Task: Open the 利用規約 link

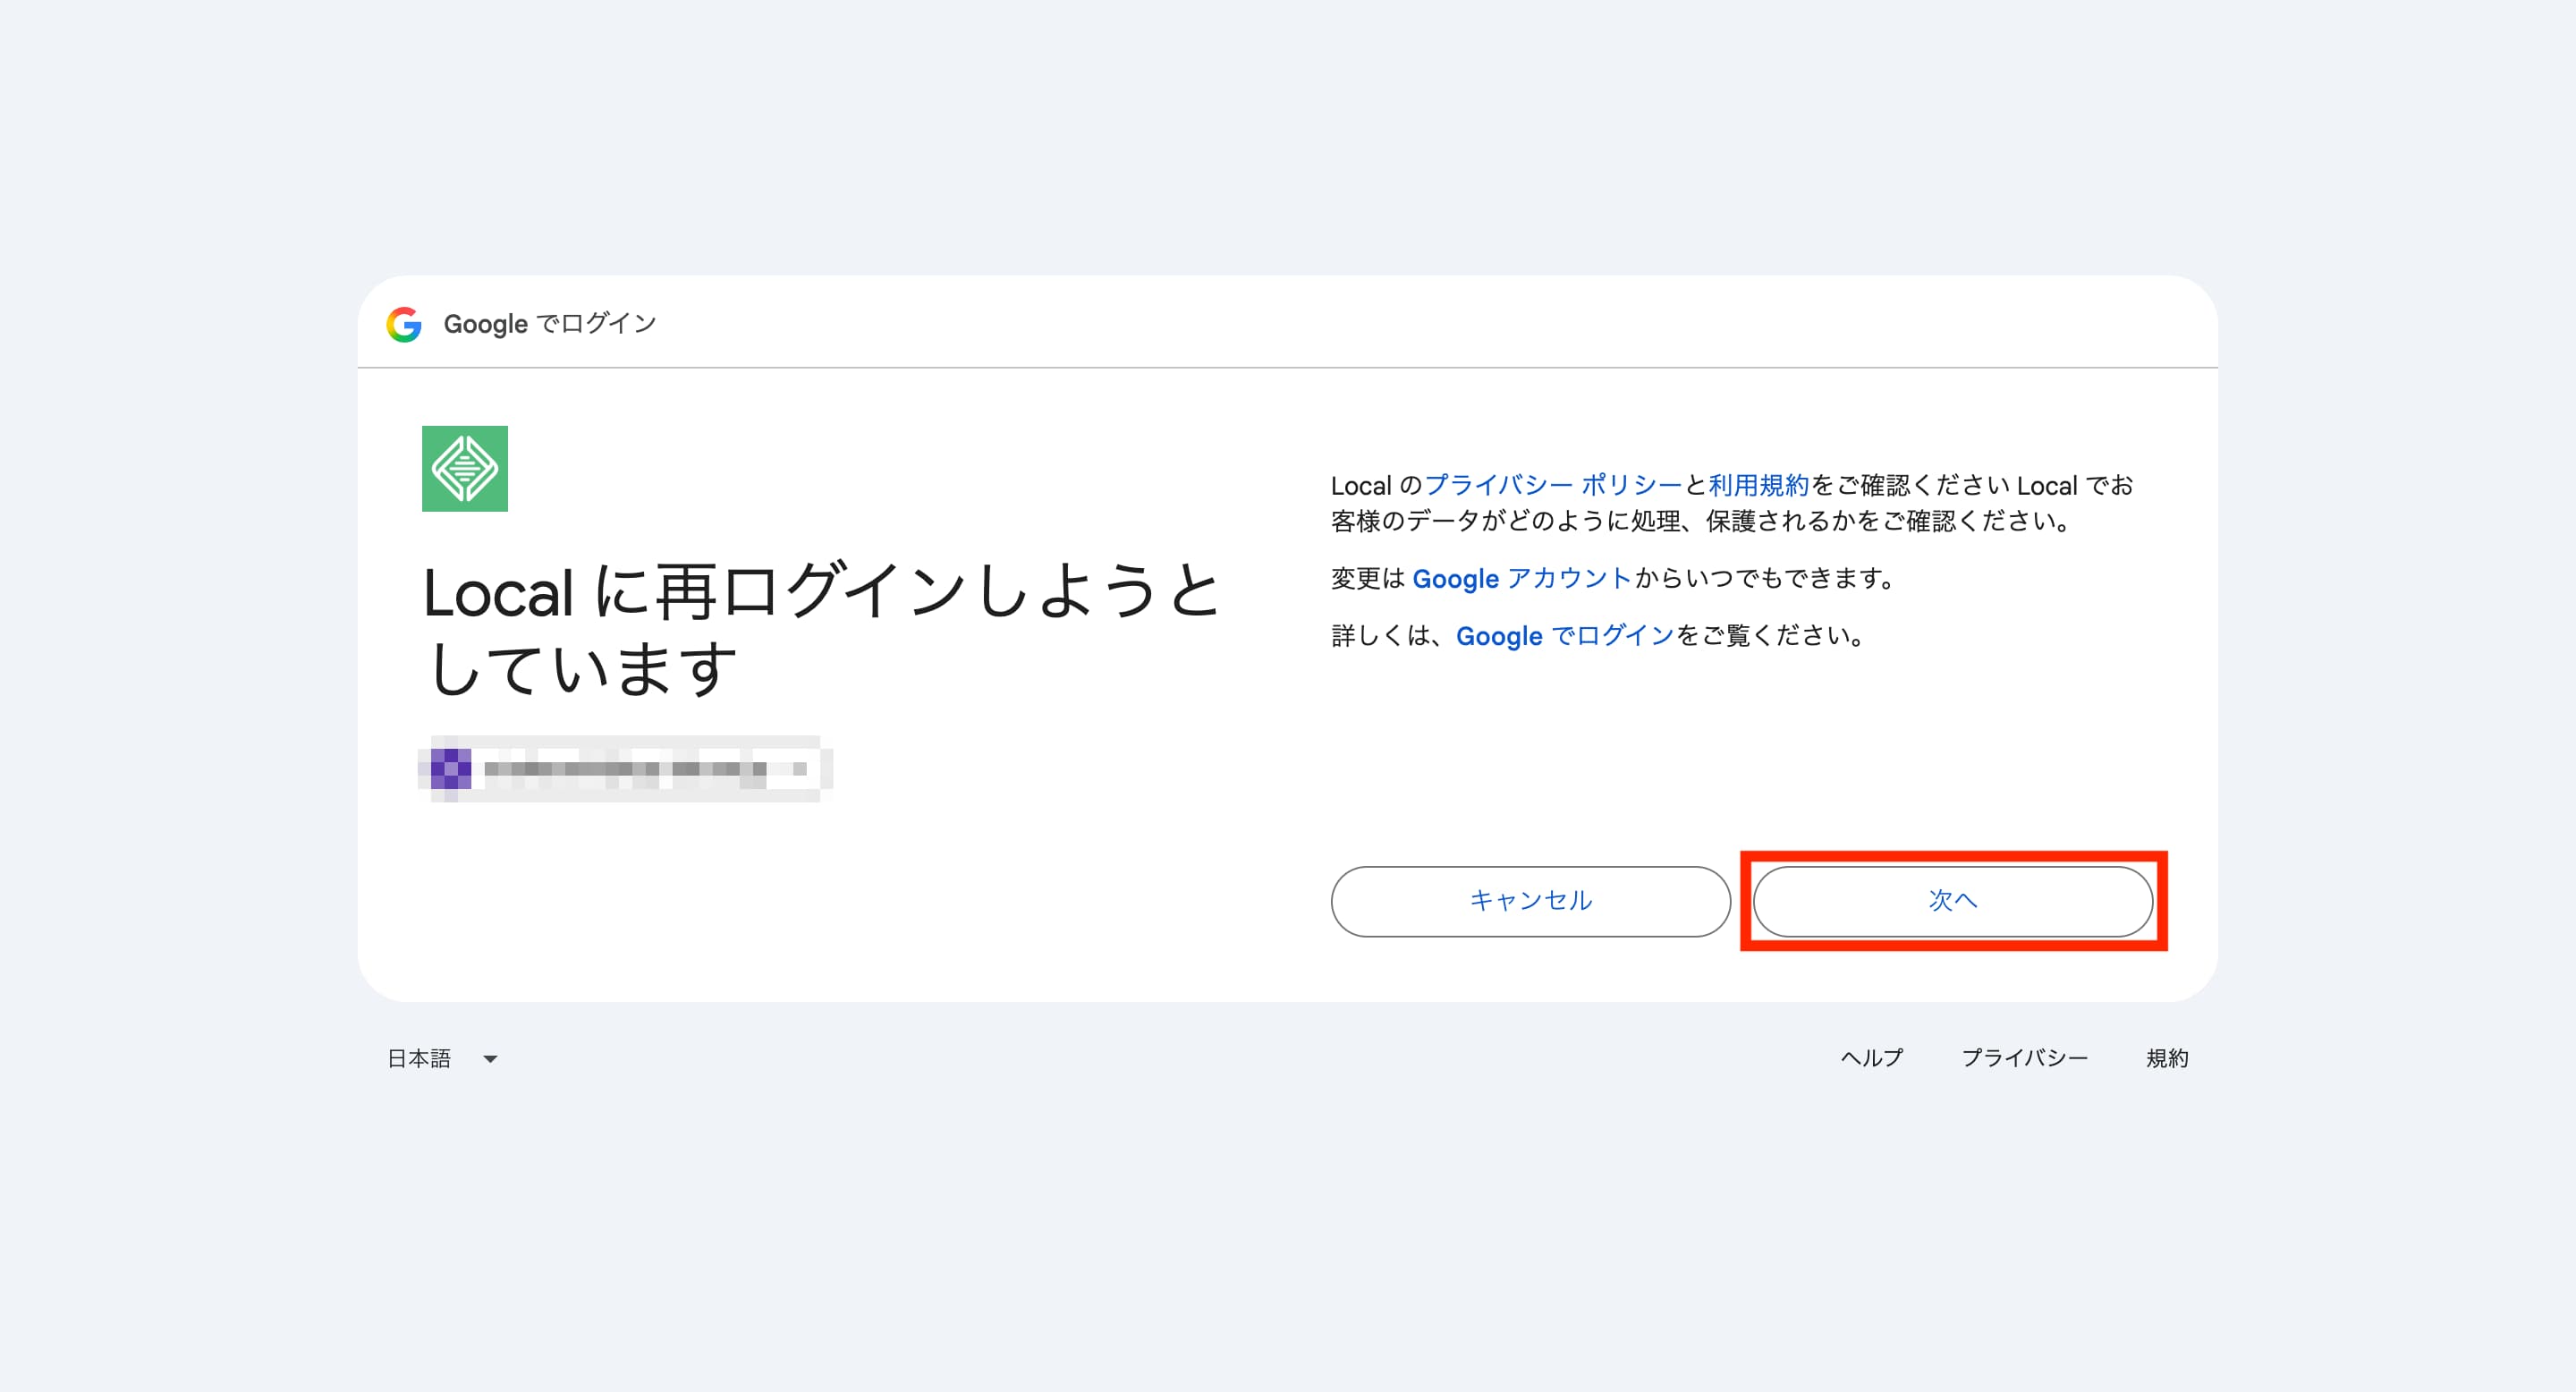Action: (1759, 485)
